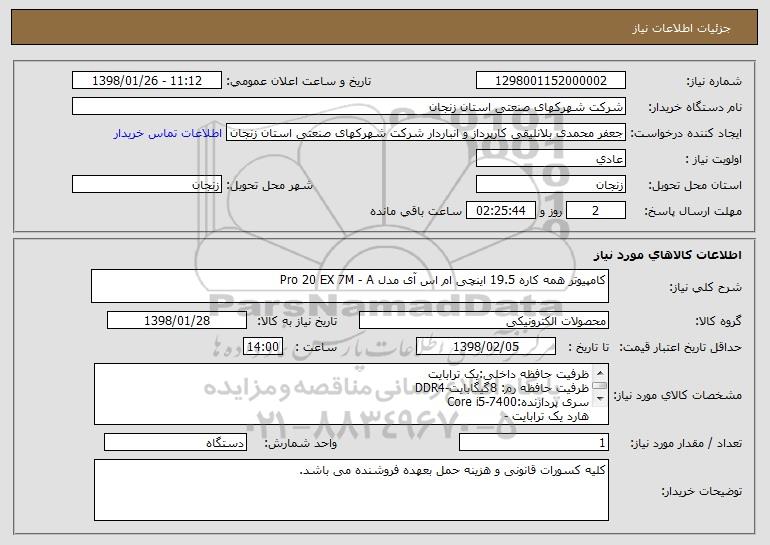The image size is (770, 545).
Task: Select the text ظرفیت حافظه داخلی:یک ترابایت
Action: (509, 374)
